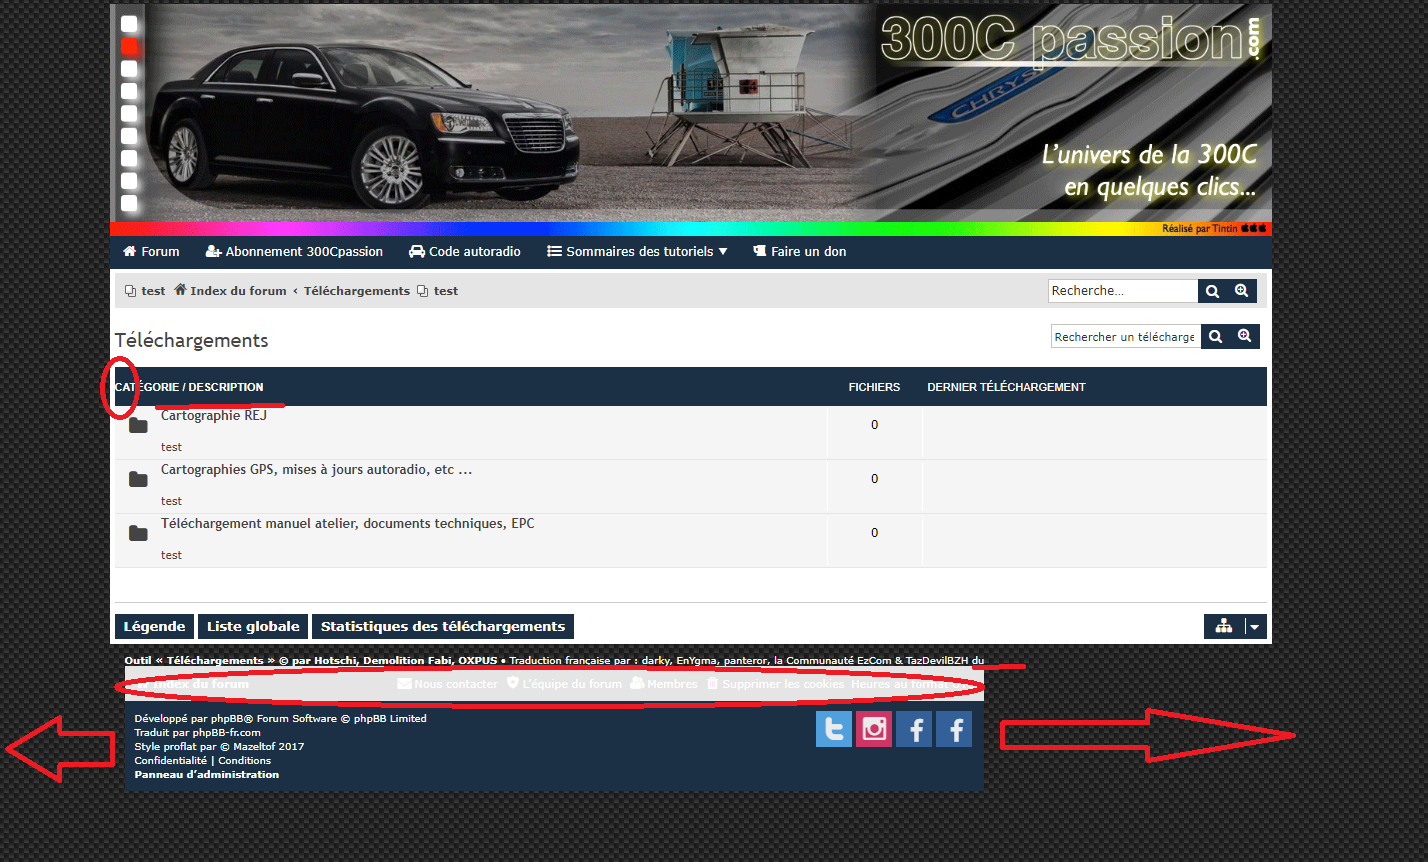1428x862 pixels.
Task: Click la Communauté EzCom credit
Action: 833,661
